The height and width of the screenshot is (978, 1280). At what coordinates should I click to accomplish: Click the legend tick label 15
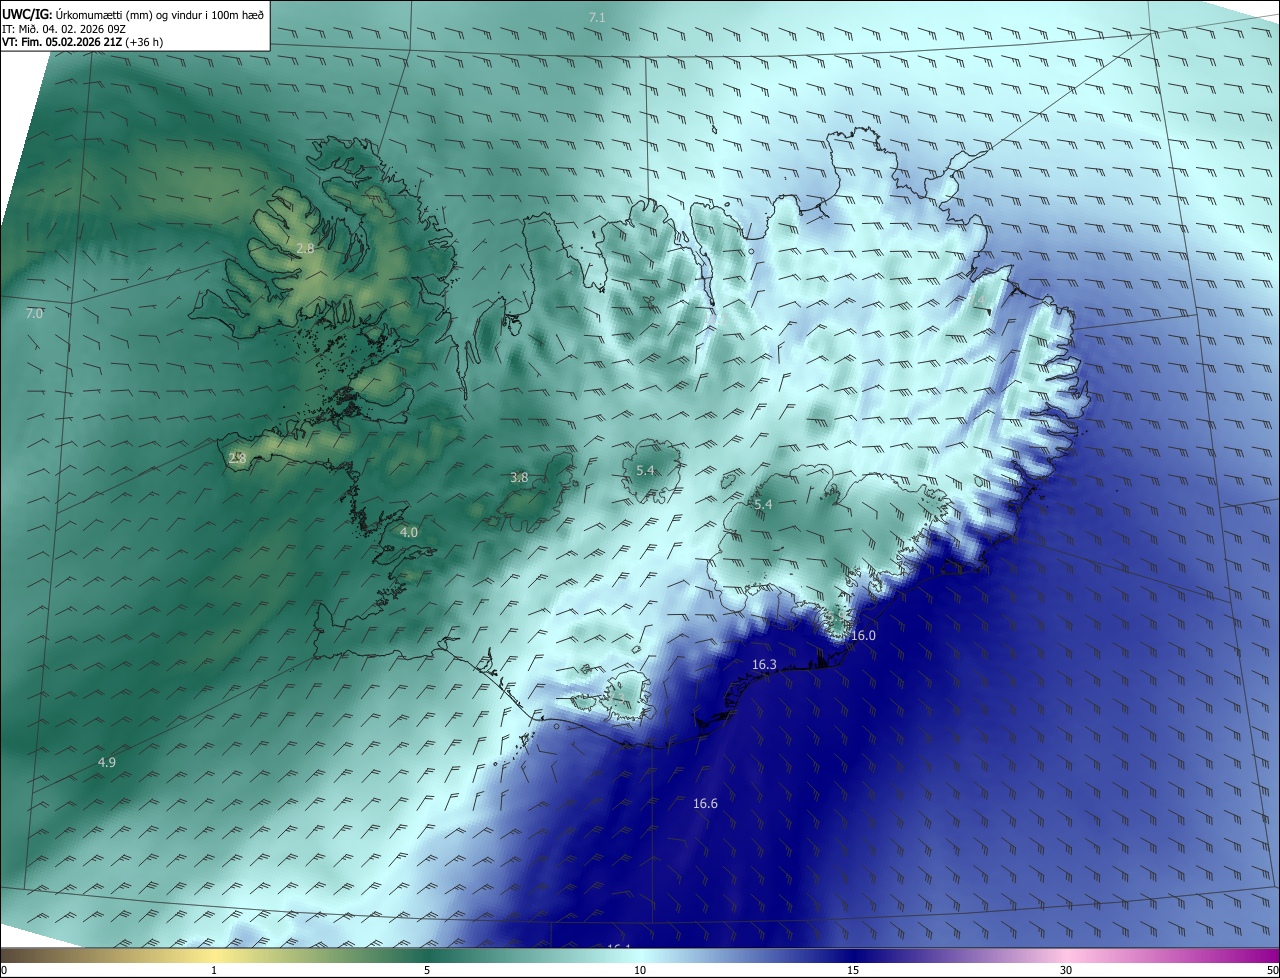853,971
